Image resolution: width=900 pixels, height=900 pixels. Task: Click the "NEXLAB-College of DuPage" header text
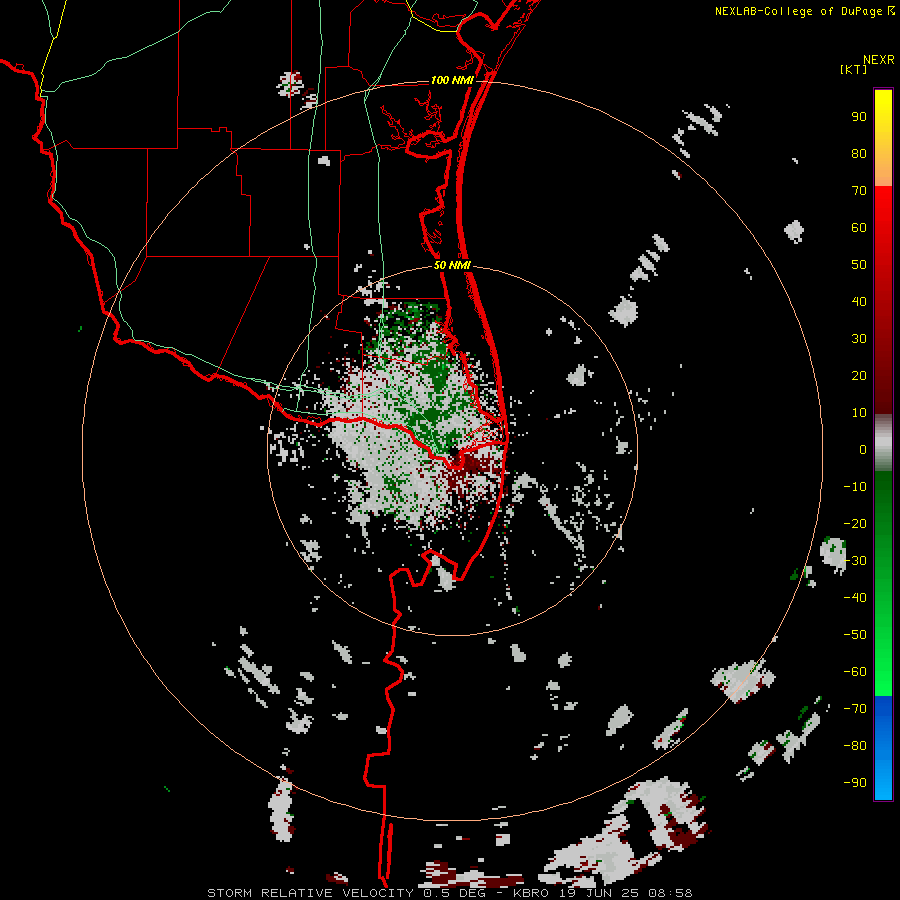click(800, 11)
